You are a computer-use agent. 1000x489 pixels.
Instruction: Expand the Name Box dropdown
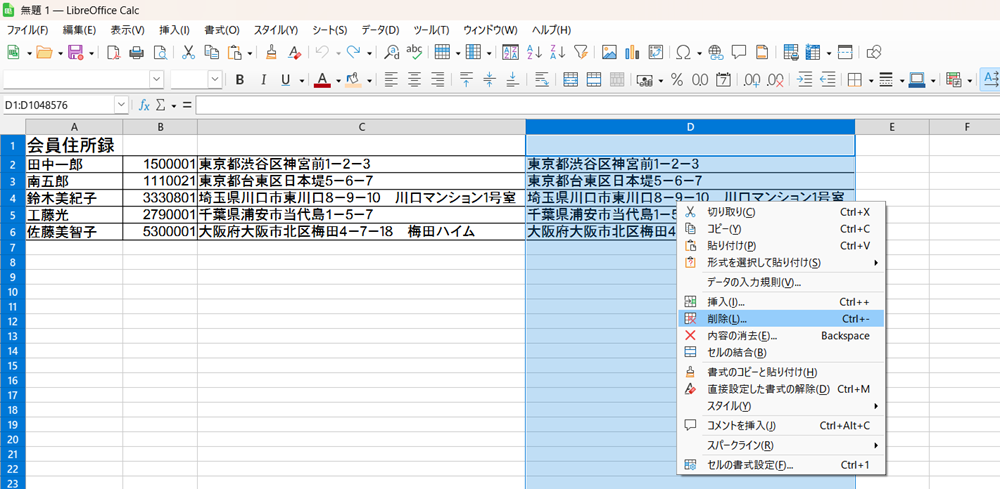point(121,105)
